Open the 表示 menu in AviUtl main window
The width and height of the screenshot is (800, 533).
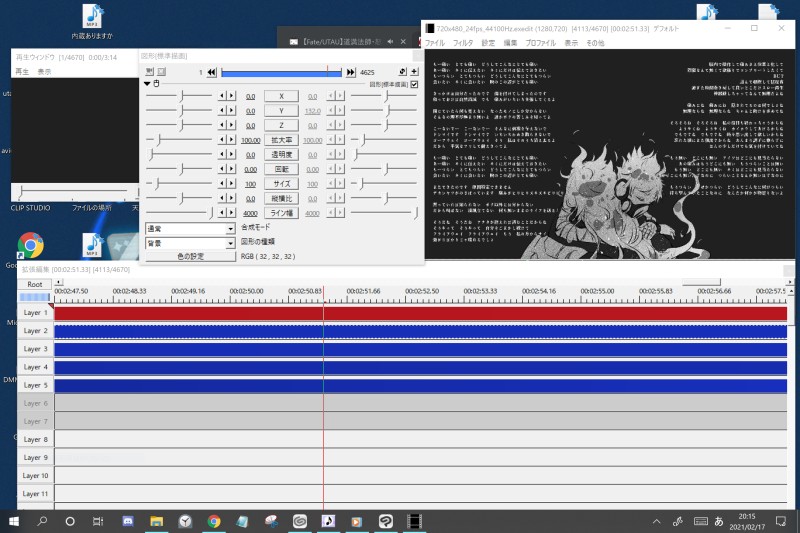(x=571, y=43)
